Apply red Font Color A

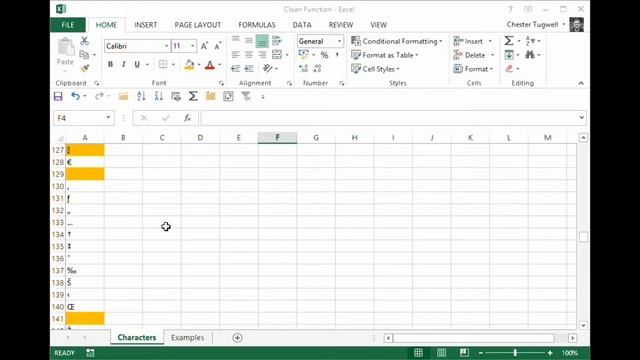(x=210, y=64)
